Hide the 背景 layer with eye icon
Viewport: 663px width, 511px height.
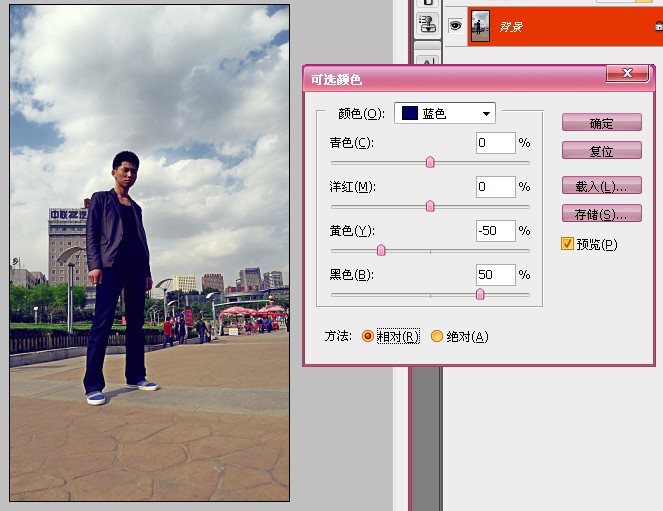click(455, 26)
